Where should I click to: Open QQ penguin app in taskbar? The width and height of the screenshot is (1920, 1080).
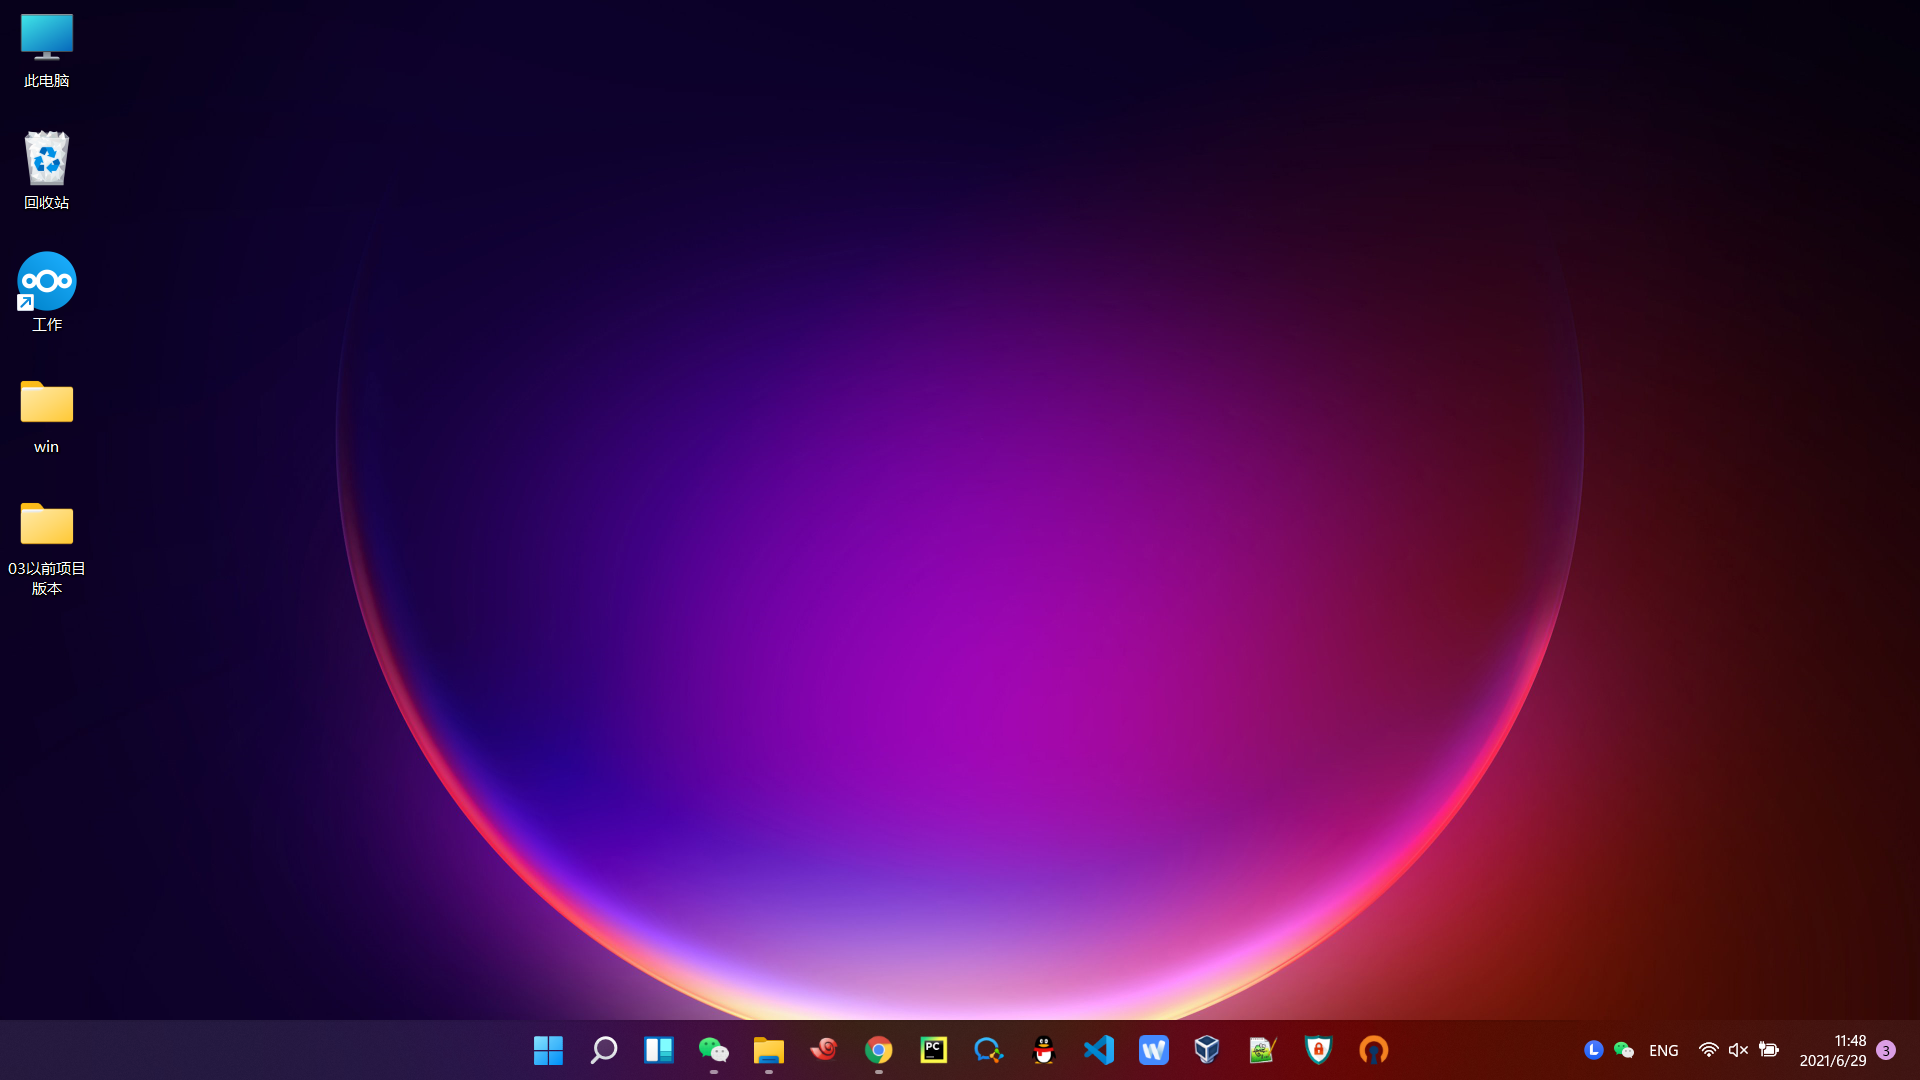coord(1043,1050)
